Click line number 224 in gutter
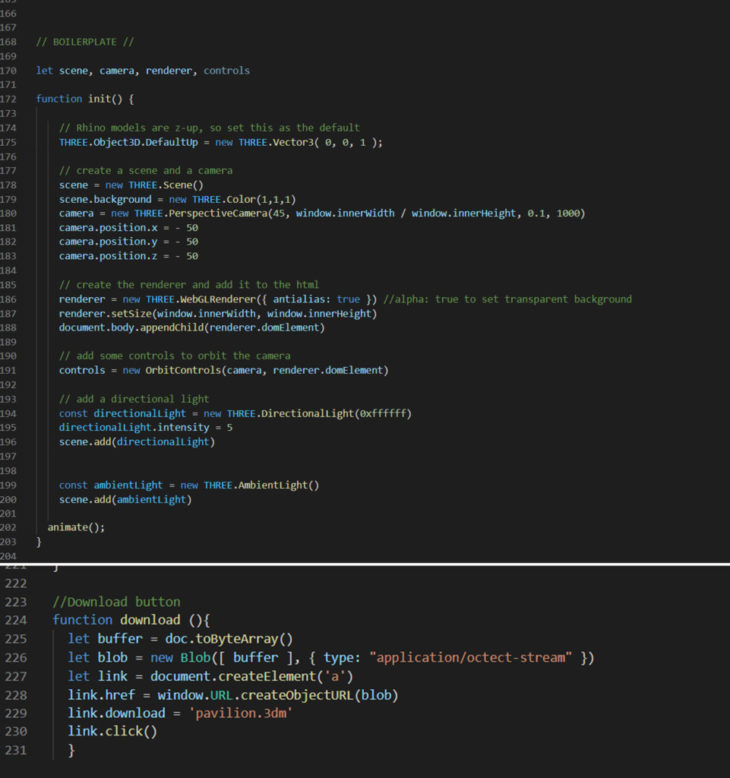This screenshot has height=778, width=730. point(15,620)
